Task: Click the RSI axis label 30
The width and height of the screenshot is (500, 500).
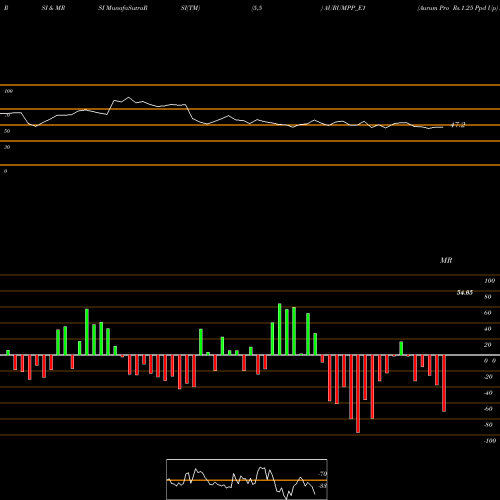Action: (x=7, y=147)
